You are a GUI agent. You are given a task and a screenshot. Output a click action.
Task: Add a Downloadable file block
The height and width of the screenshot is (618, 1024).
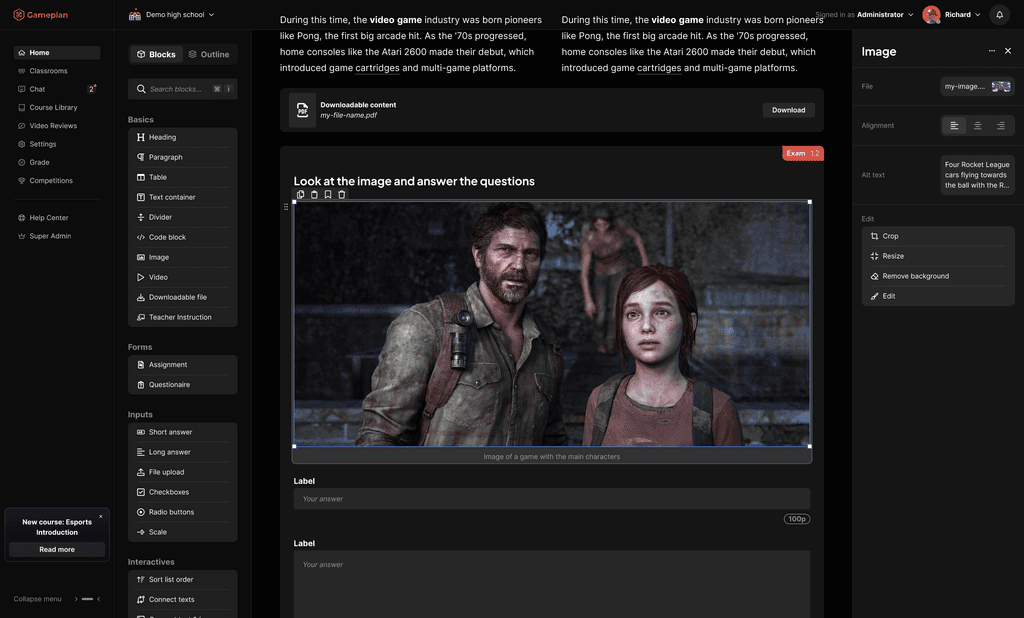183,297
